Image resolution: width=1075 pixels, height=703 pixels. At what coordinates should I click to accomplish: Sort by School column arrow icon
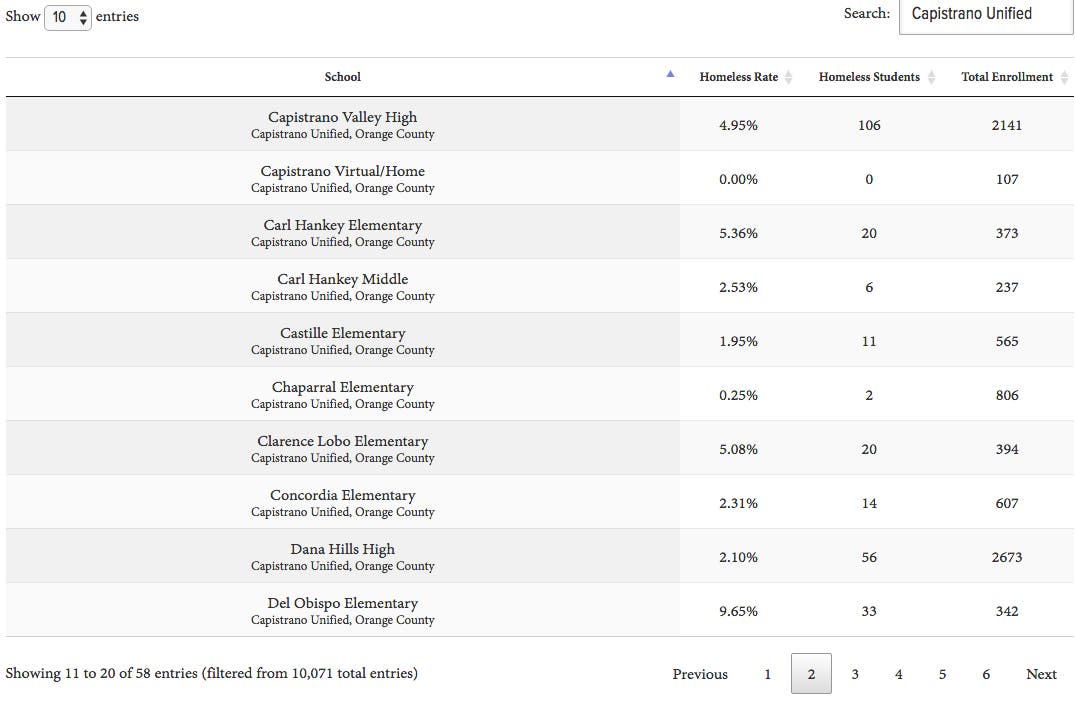[670, 74]
